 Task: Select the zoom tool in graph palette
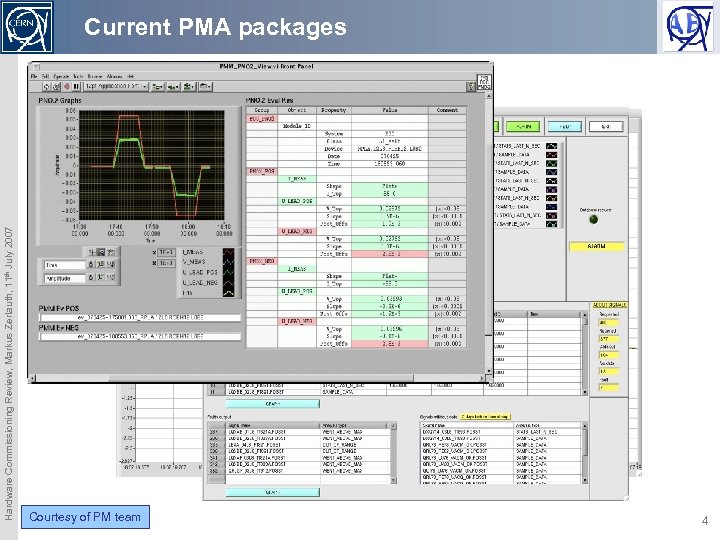click(101, 252)
